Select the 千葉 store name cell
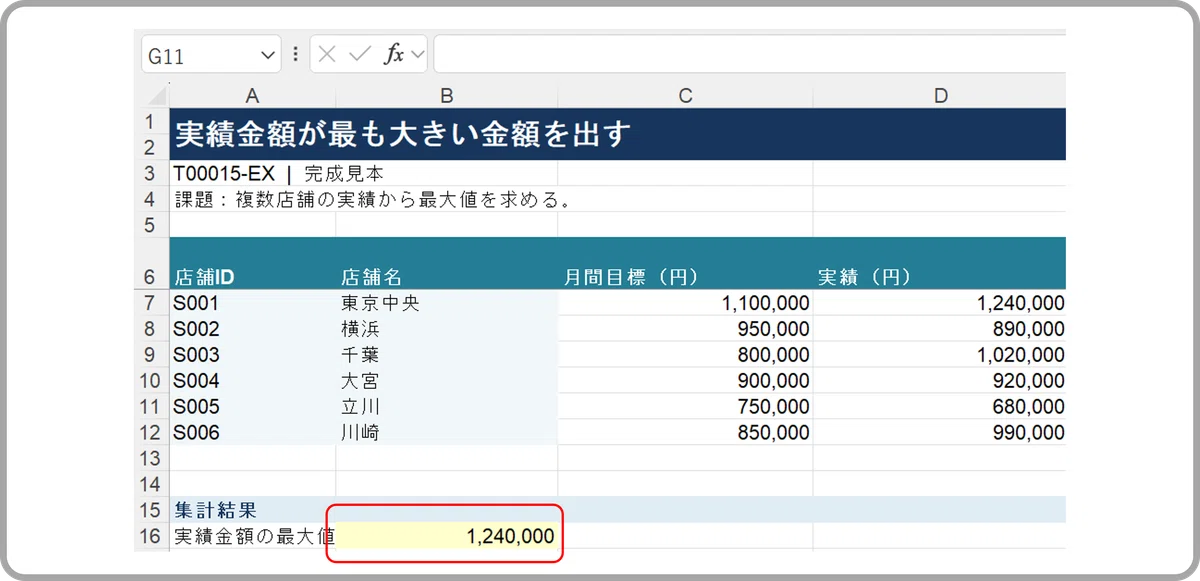Viewport: 1200px width, 581px height. tap(447, 355)
